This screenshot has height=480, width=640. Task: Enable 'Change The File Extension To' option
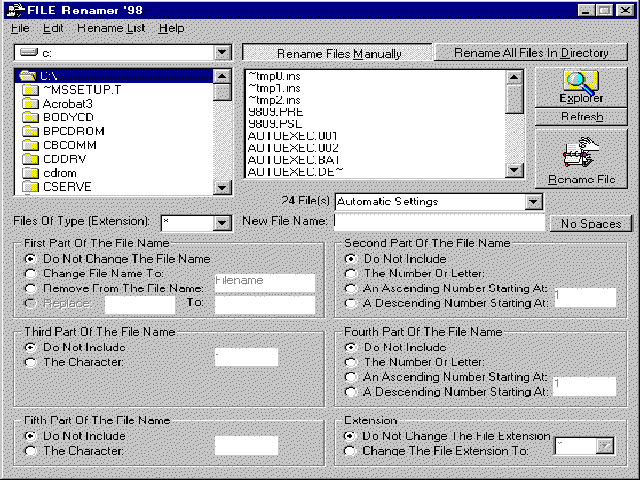(351, 451)
